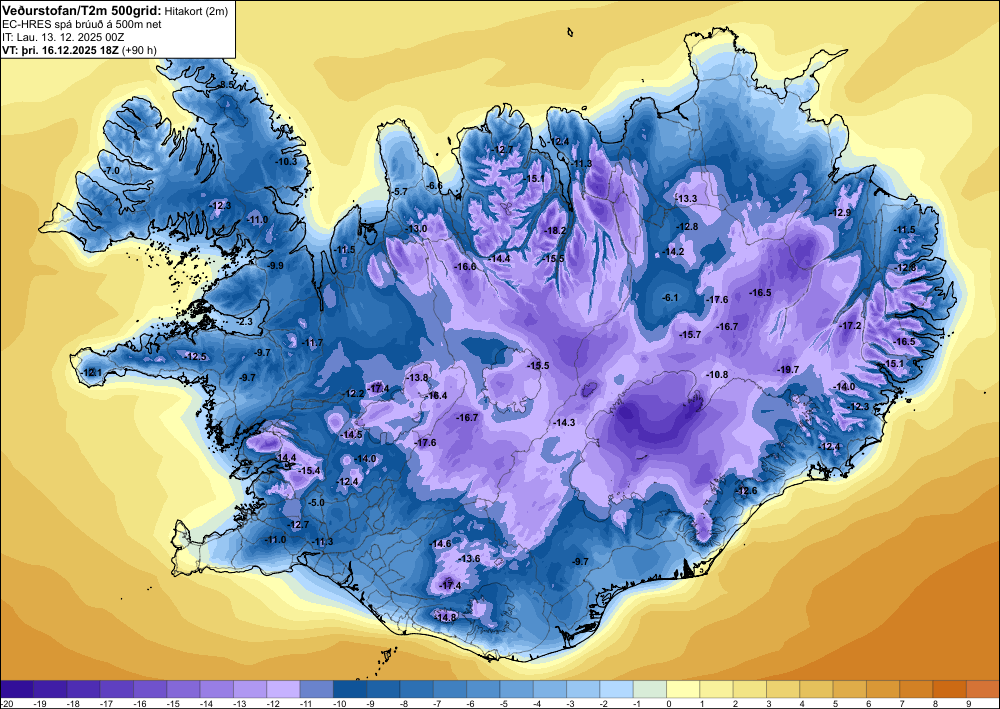Viewport: 1000px width, 709px height.
Task: Click the -17.2 temperature value
Action: pyautogui.click(x=850, y=325)
